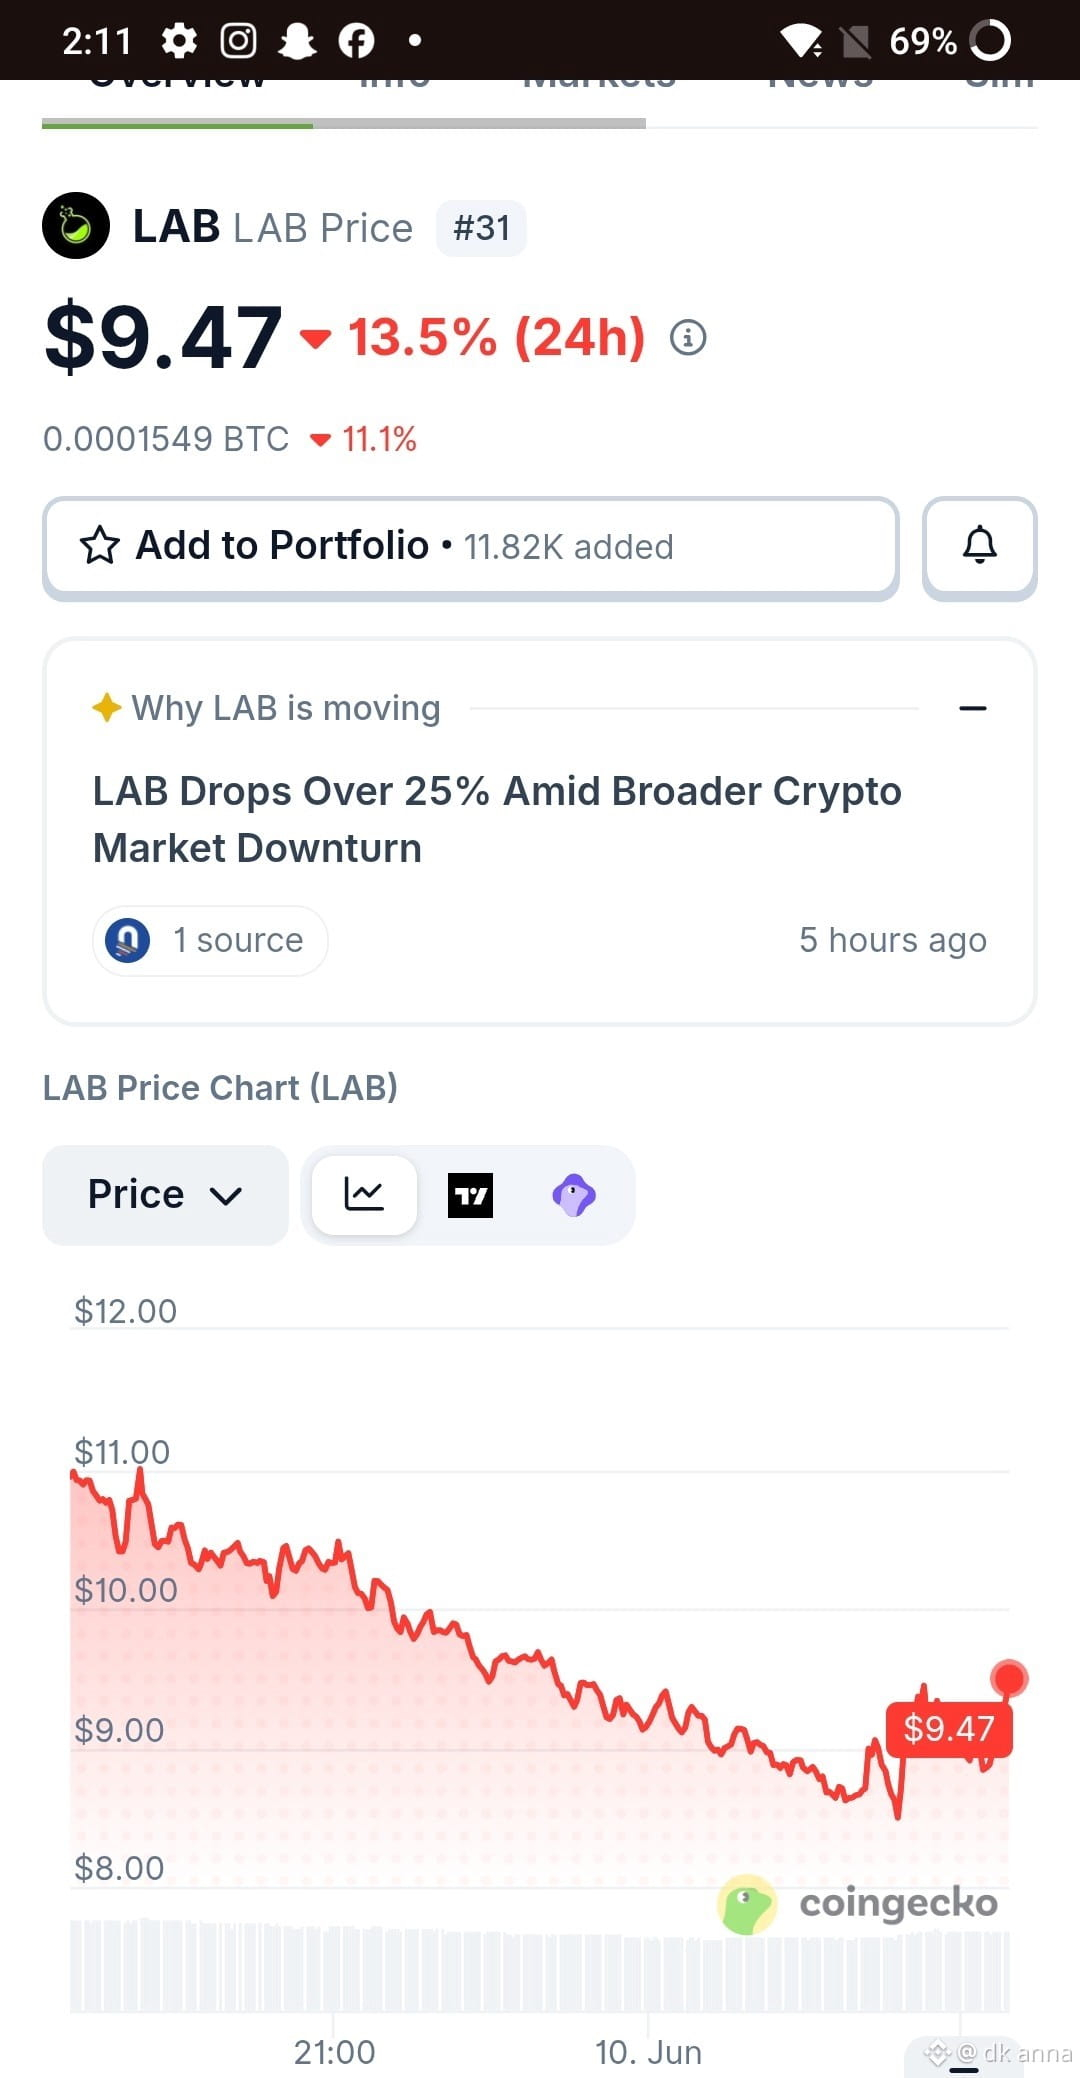
Task: Tap the star icon in Add to Portfolio
Action: (100, 546)
